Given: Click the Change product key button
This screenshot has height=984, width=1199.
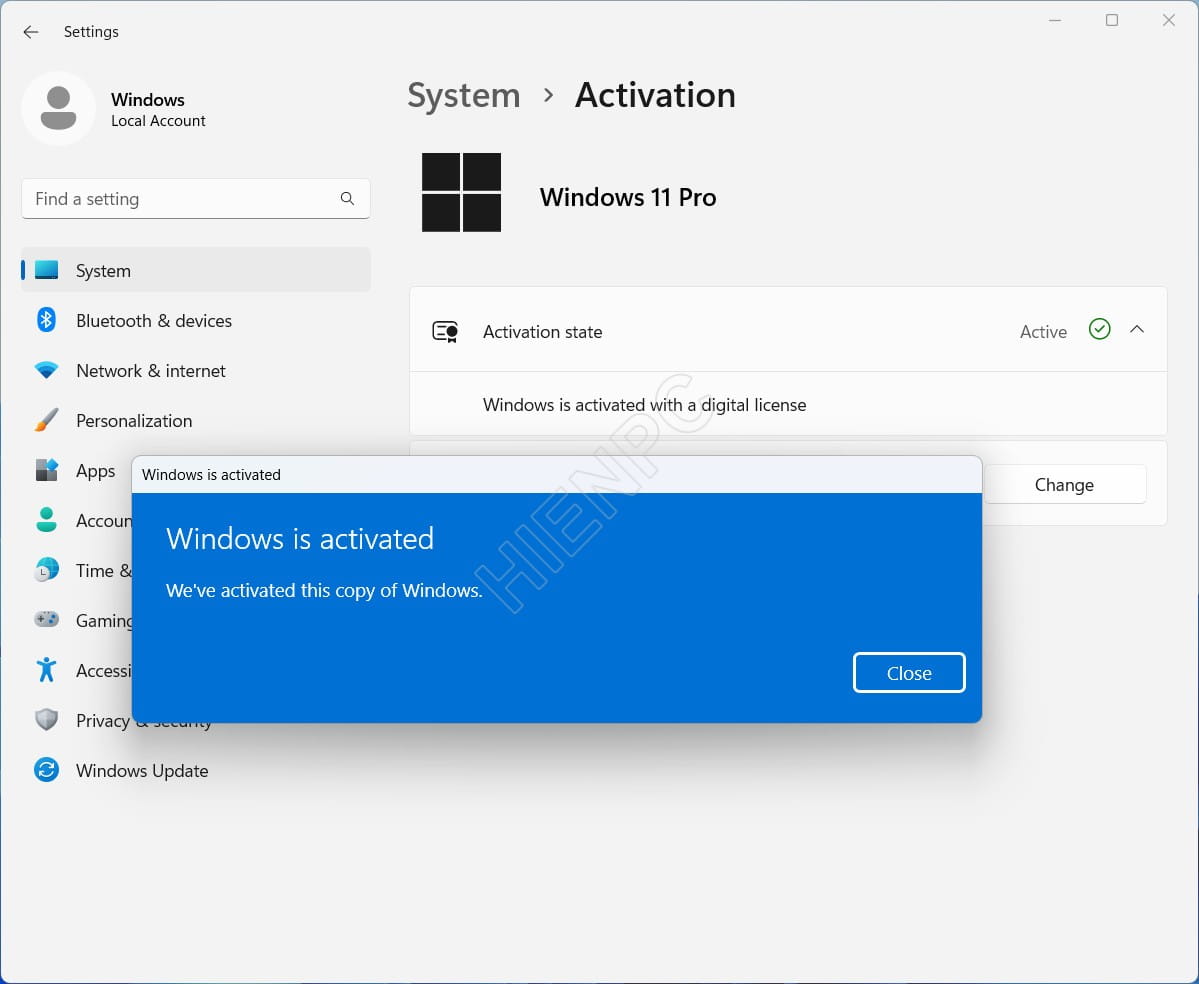Looking at the screenshot, I should 1064,485.
